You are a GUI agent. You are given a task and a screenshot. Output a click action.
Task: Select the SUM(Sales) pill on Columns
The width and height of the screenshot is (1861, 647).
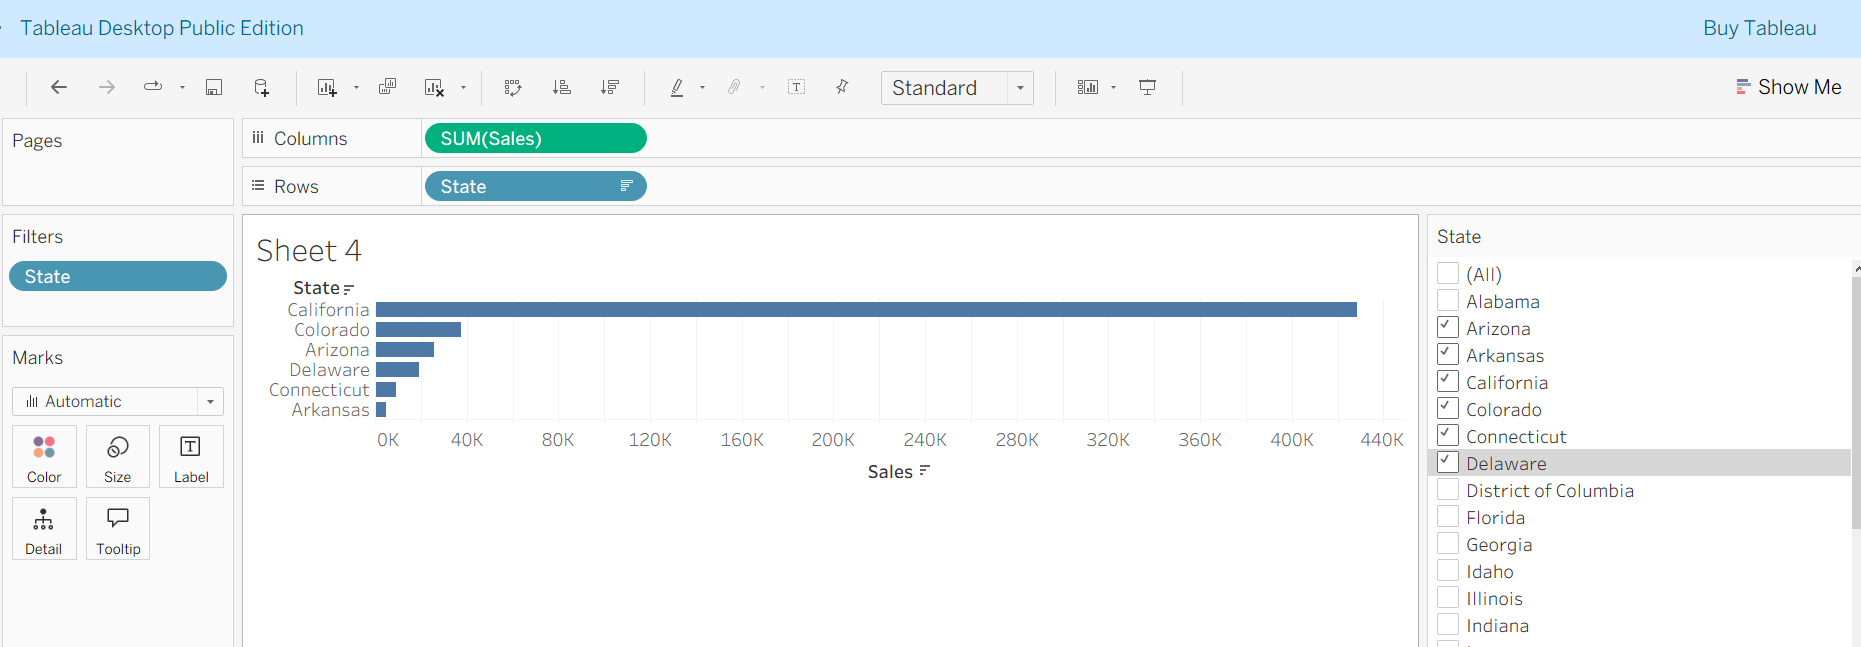(536, 138)
